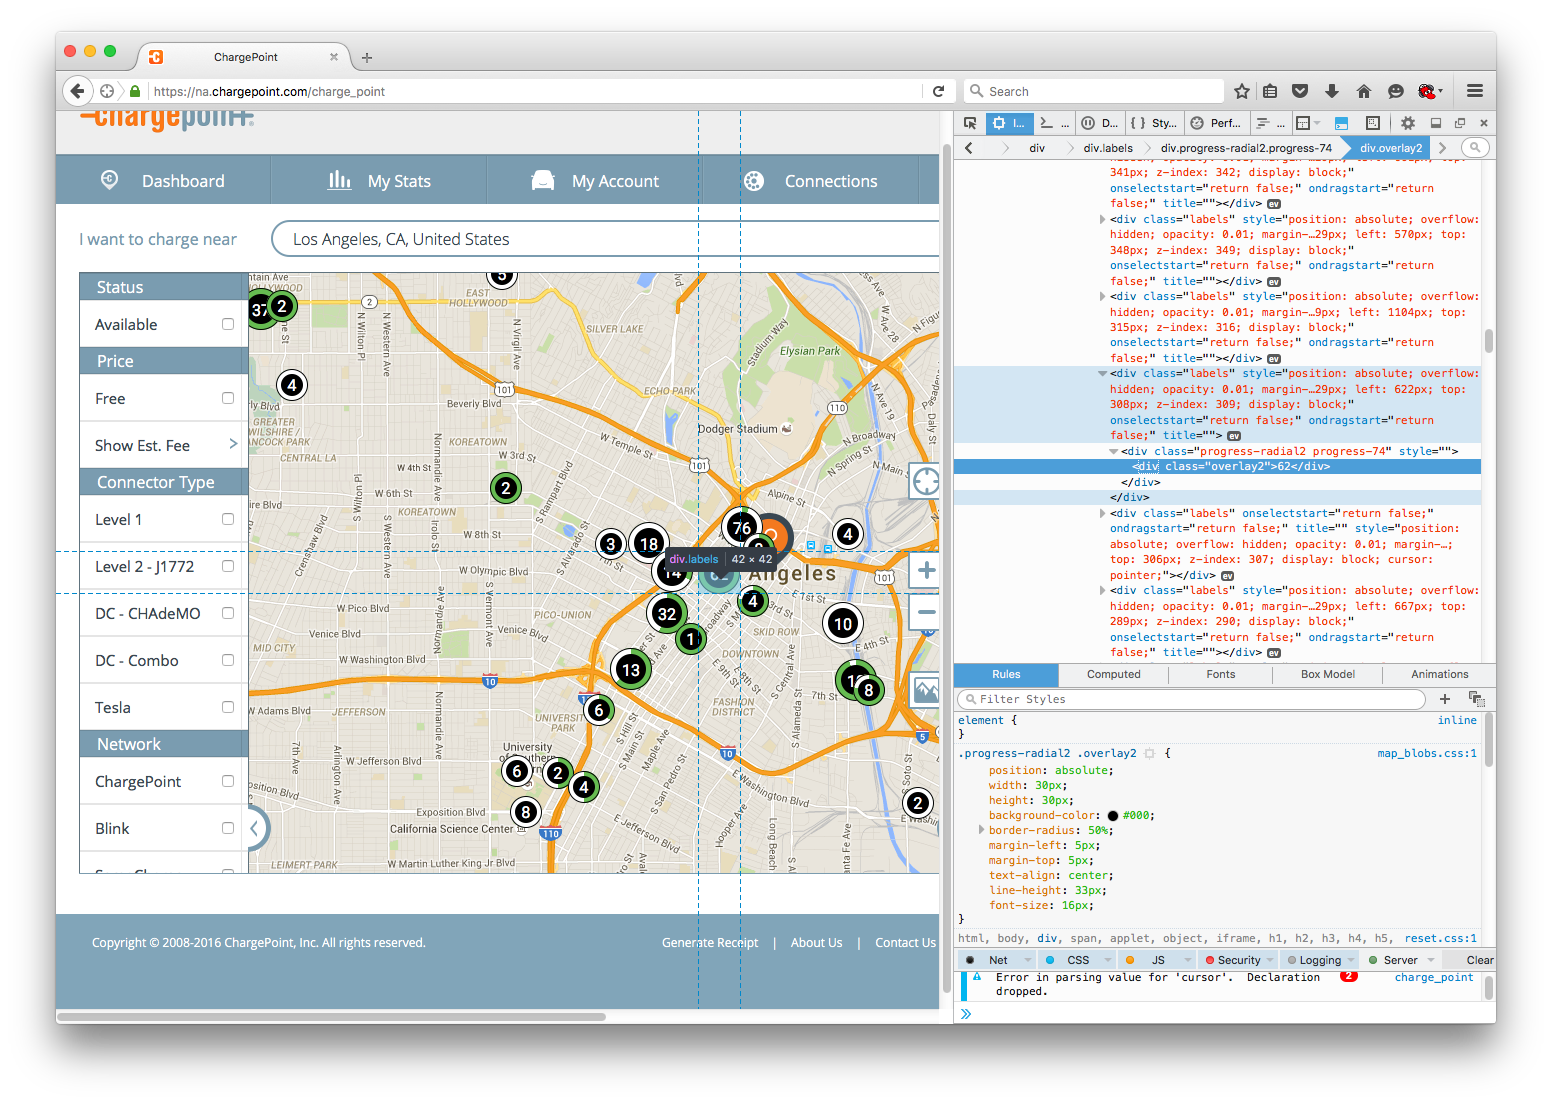Toggle the split console icon in devtools
This screenshot has width=1552, height=1104.
[x=1342, y=123]
